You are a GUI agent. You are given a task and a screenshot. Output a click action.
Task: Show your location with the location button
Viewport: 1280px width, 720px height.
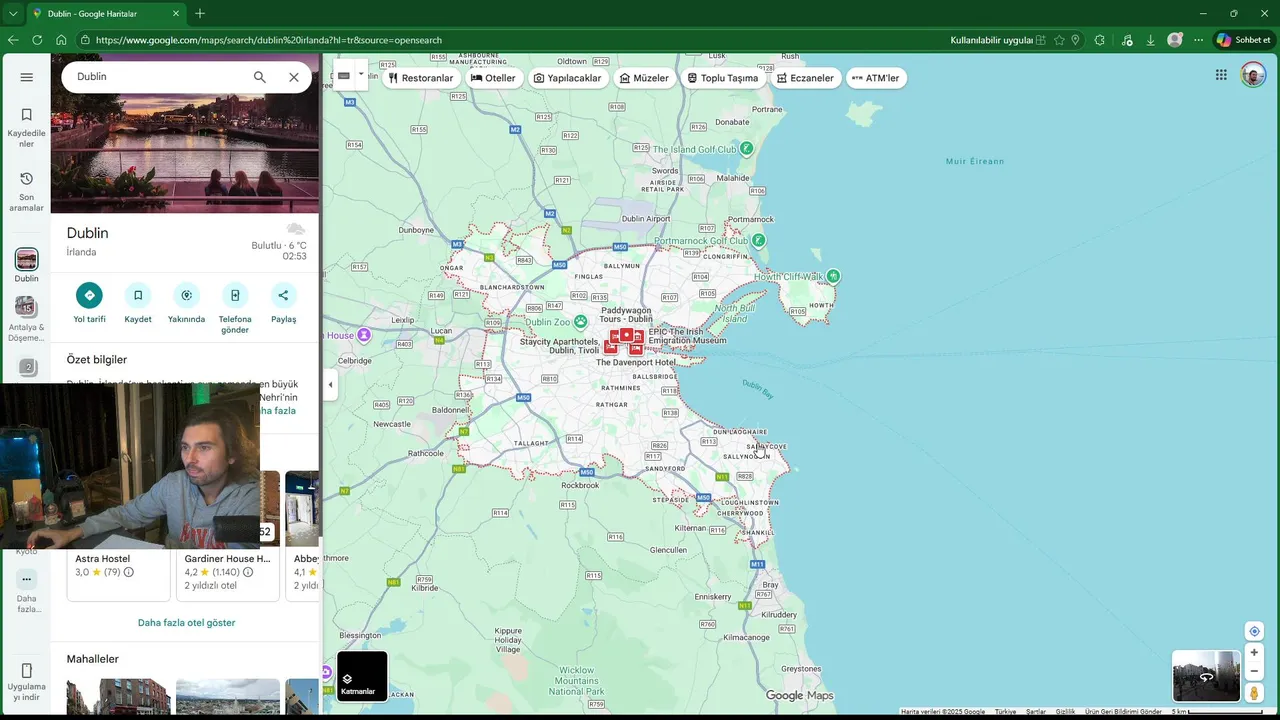1254,631
